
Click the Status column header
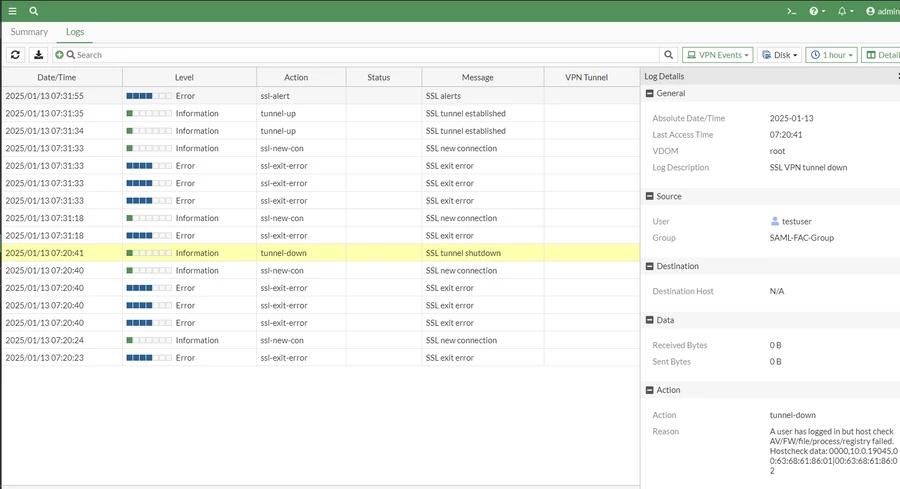(x=379, y=77)
